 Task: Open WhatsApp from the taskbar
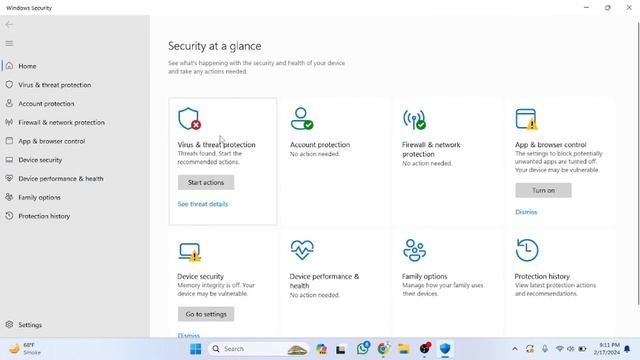362,349
